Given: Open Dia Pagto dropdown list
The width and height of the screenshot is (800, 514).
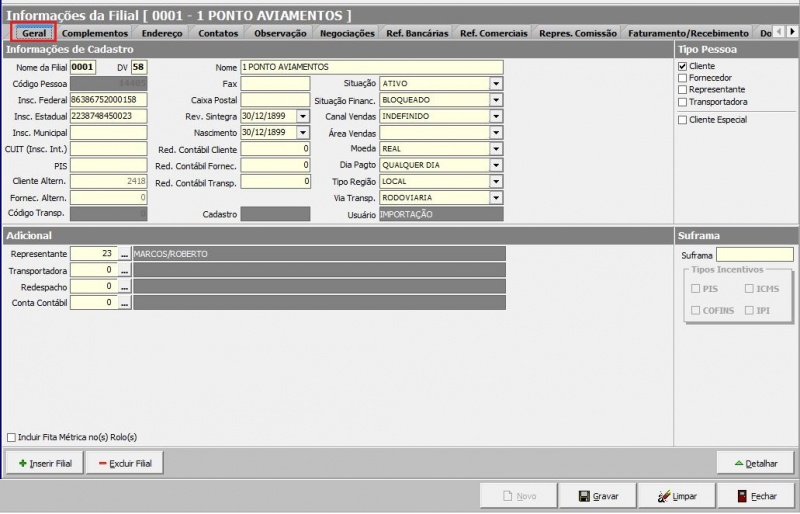Looking at the screenshot, I should coord(496,165).
